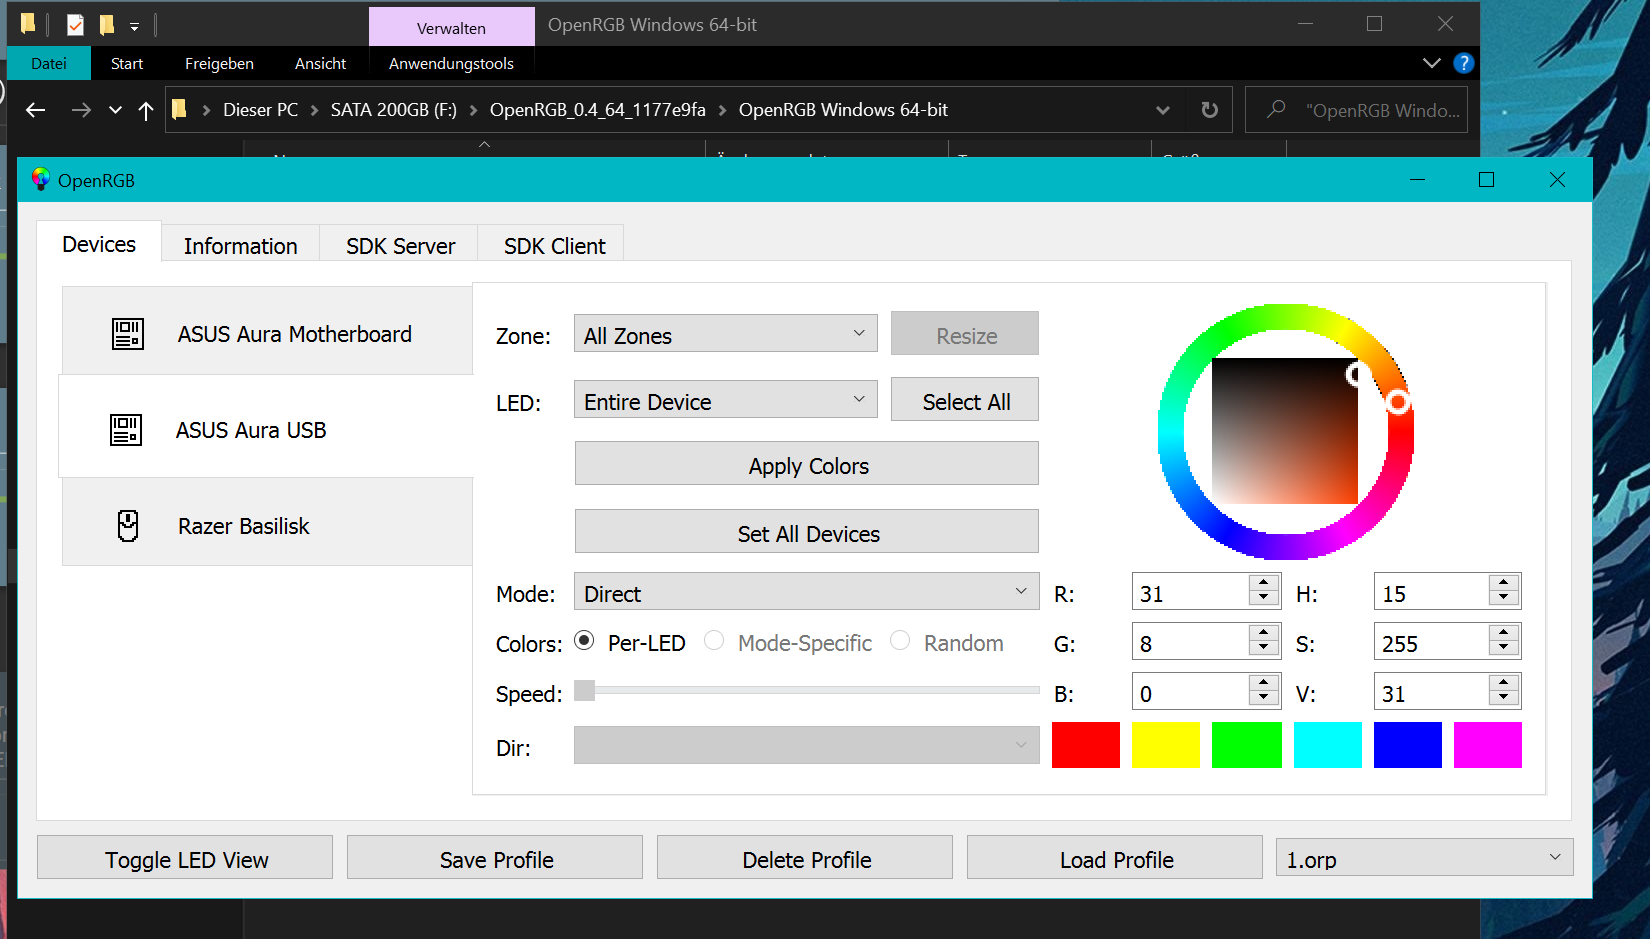Save the current profile
This screenshot has height=939, width=1650.
[x=495, y=858]
